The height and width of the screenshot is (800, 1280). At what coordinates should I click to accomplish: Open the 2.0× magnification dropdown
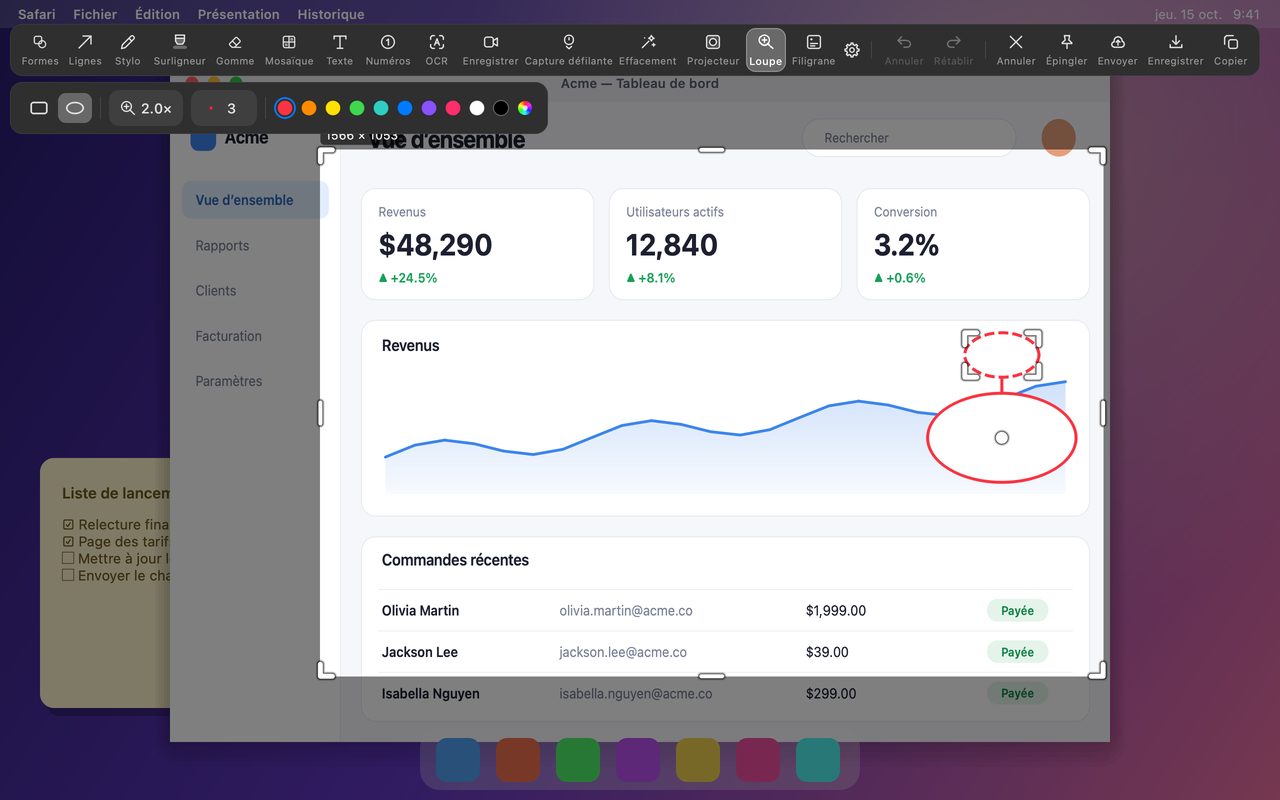coord(146,108)
